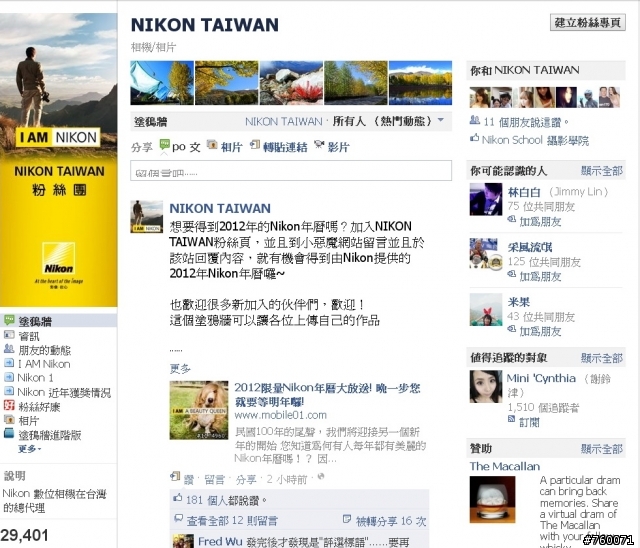Click the 資訊 info icon in sidebar
This screenshot has width=640, height=548.
click(9, 335)
